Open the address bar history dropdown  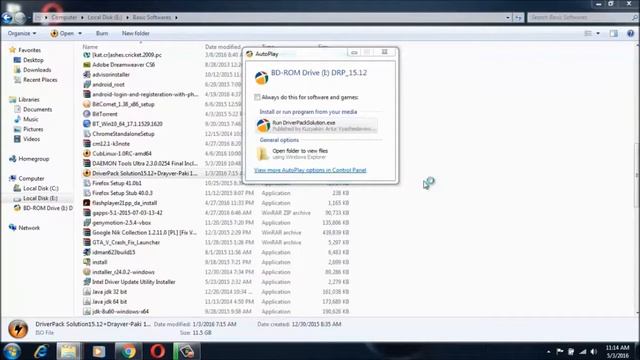pyautogui.click(x=508, y=18)
